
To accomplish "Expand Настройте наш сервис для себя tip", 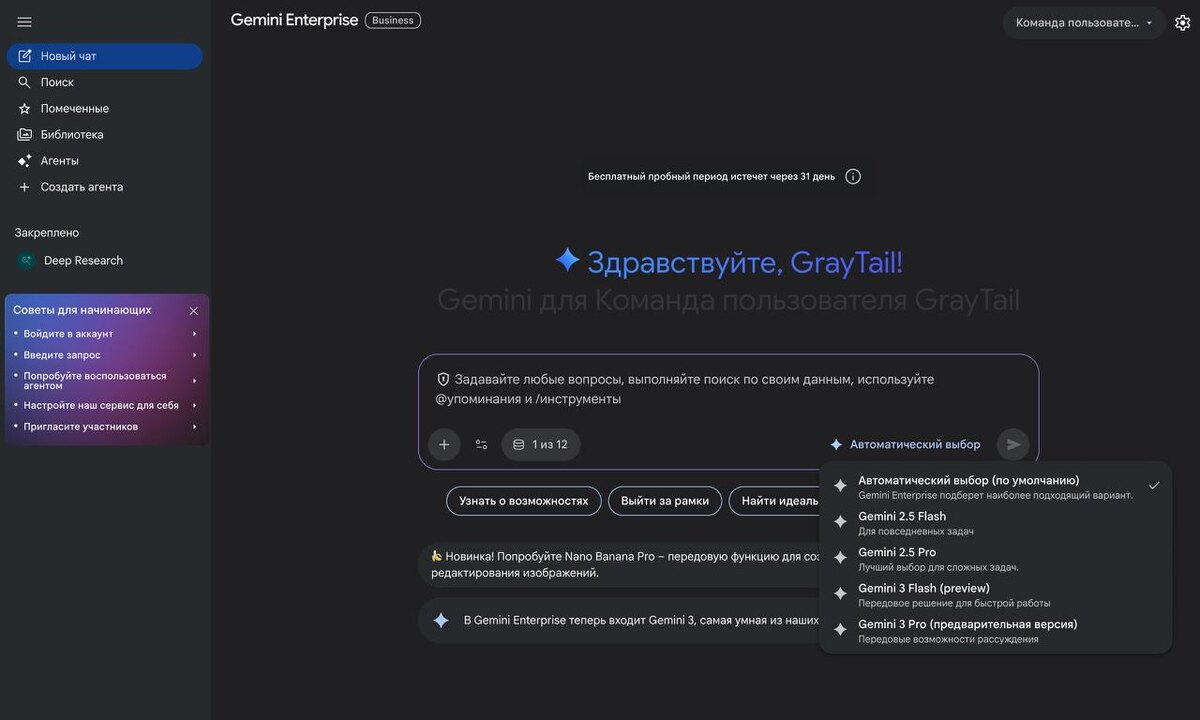I will (107, 405).
